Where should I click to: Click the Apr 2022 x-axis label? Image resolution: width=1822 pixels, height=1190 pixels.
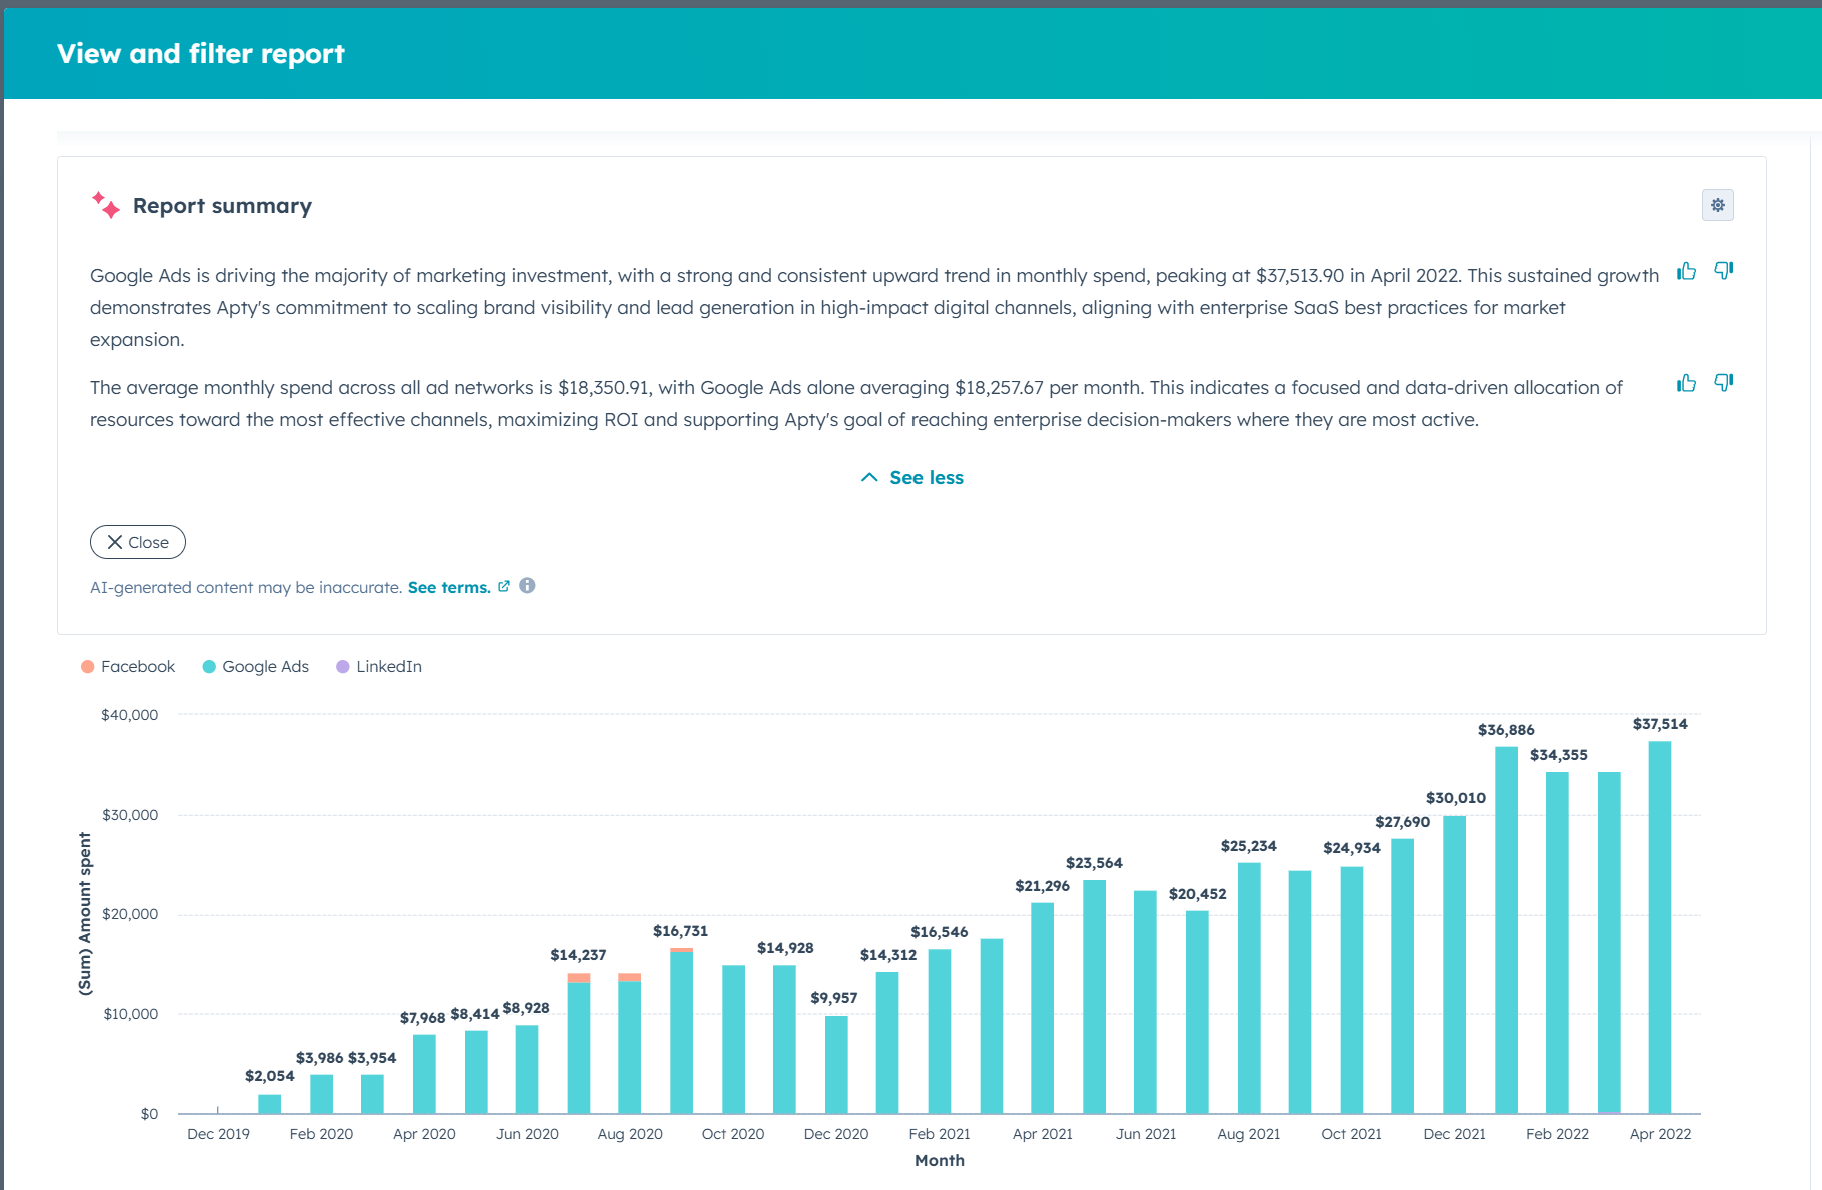pyautogui.click(x=1660, y=1134)
